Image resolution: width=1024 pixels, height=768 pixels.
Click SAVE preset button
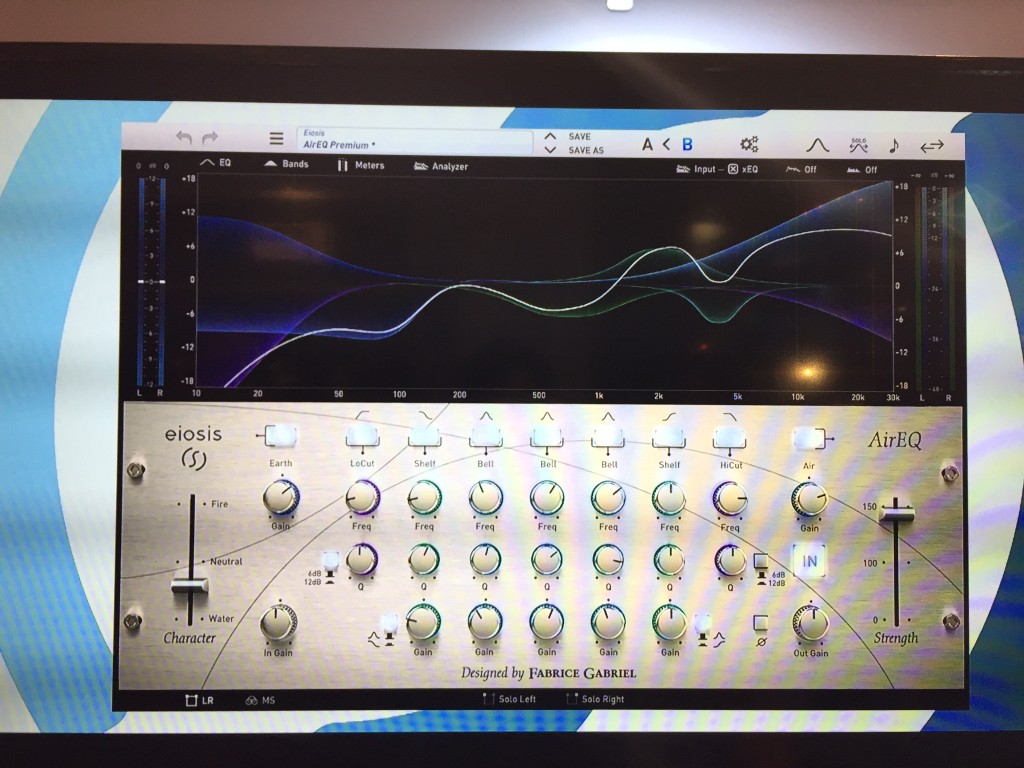[x=579, y=136]
